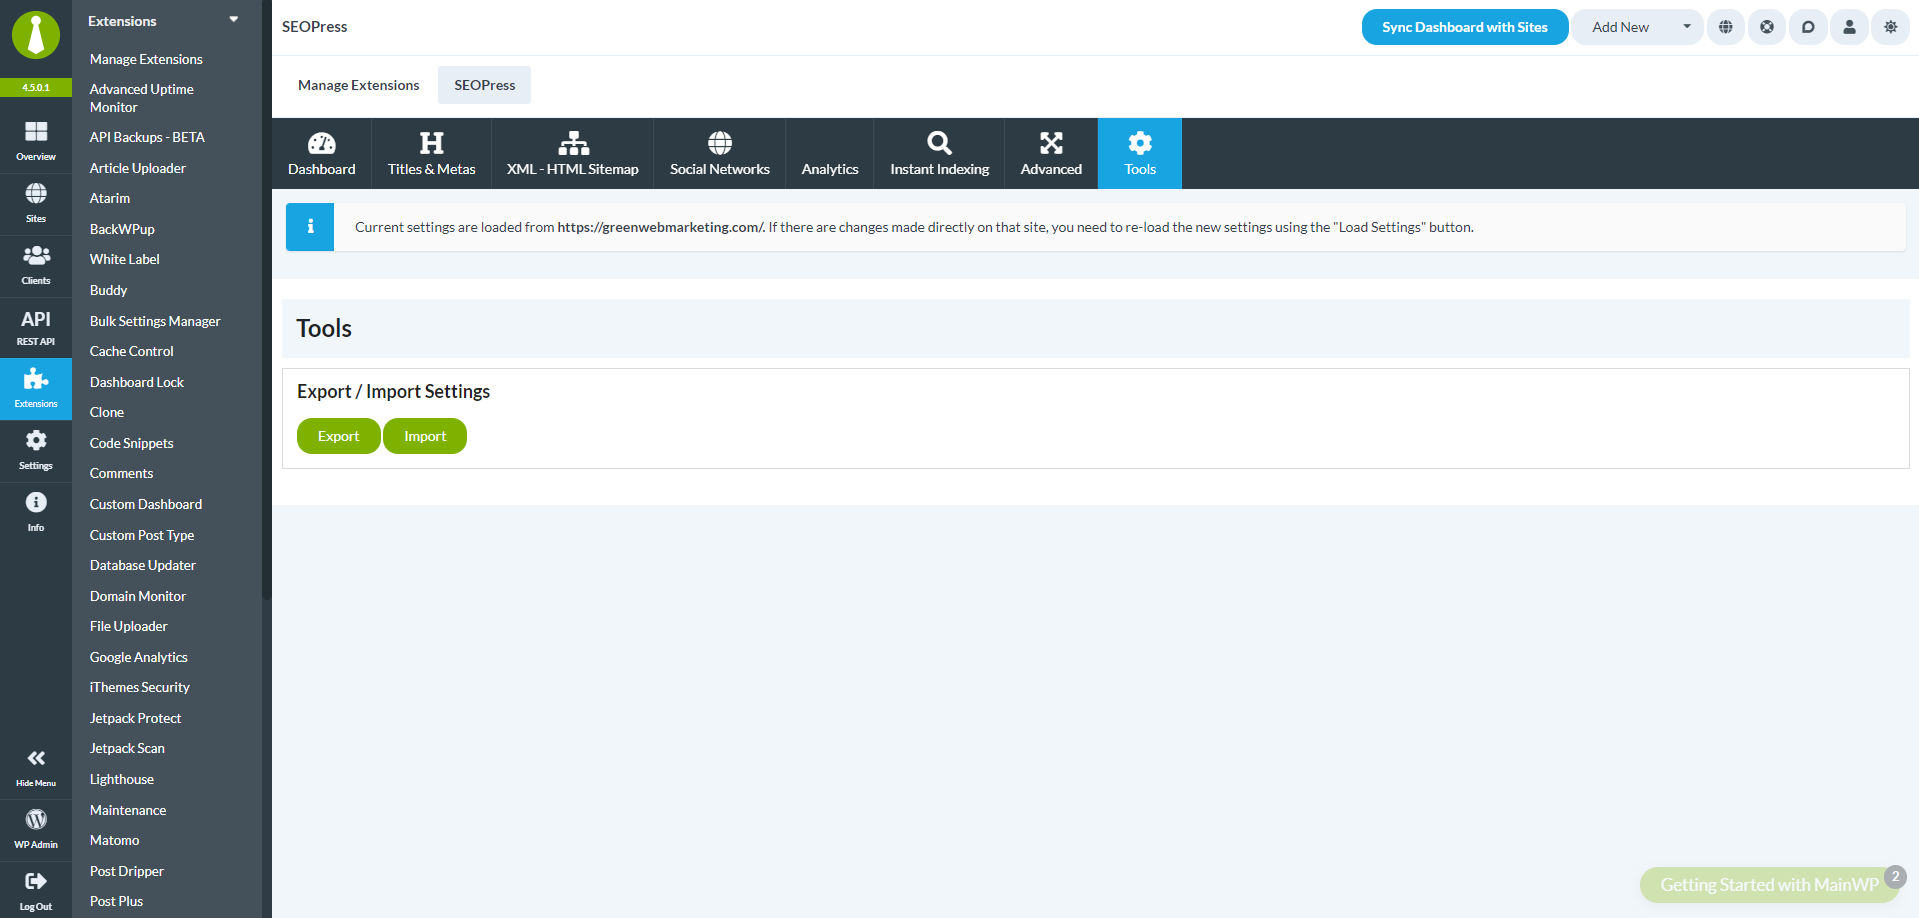The image size is (1919, 918).
Task: Open Matomo extension
Action: tap(115, 840)
